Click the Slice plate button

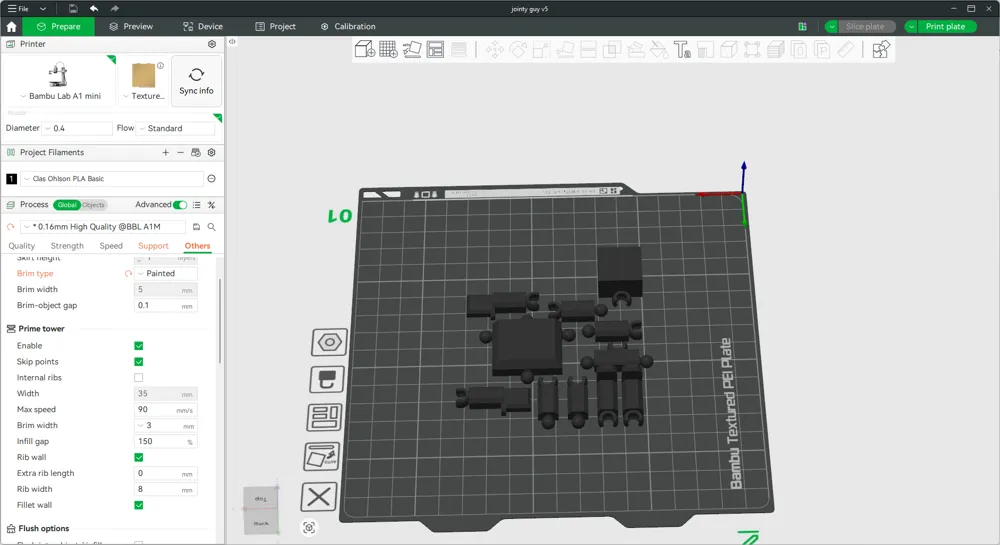coord(865,26)
